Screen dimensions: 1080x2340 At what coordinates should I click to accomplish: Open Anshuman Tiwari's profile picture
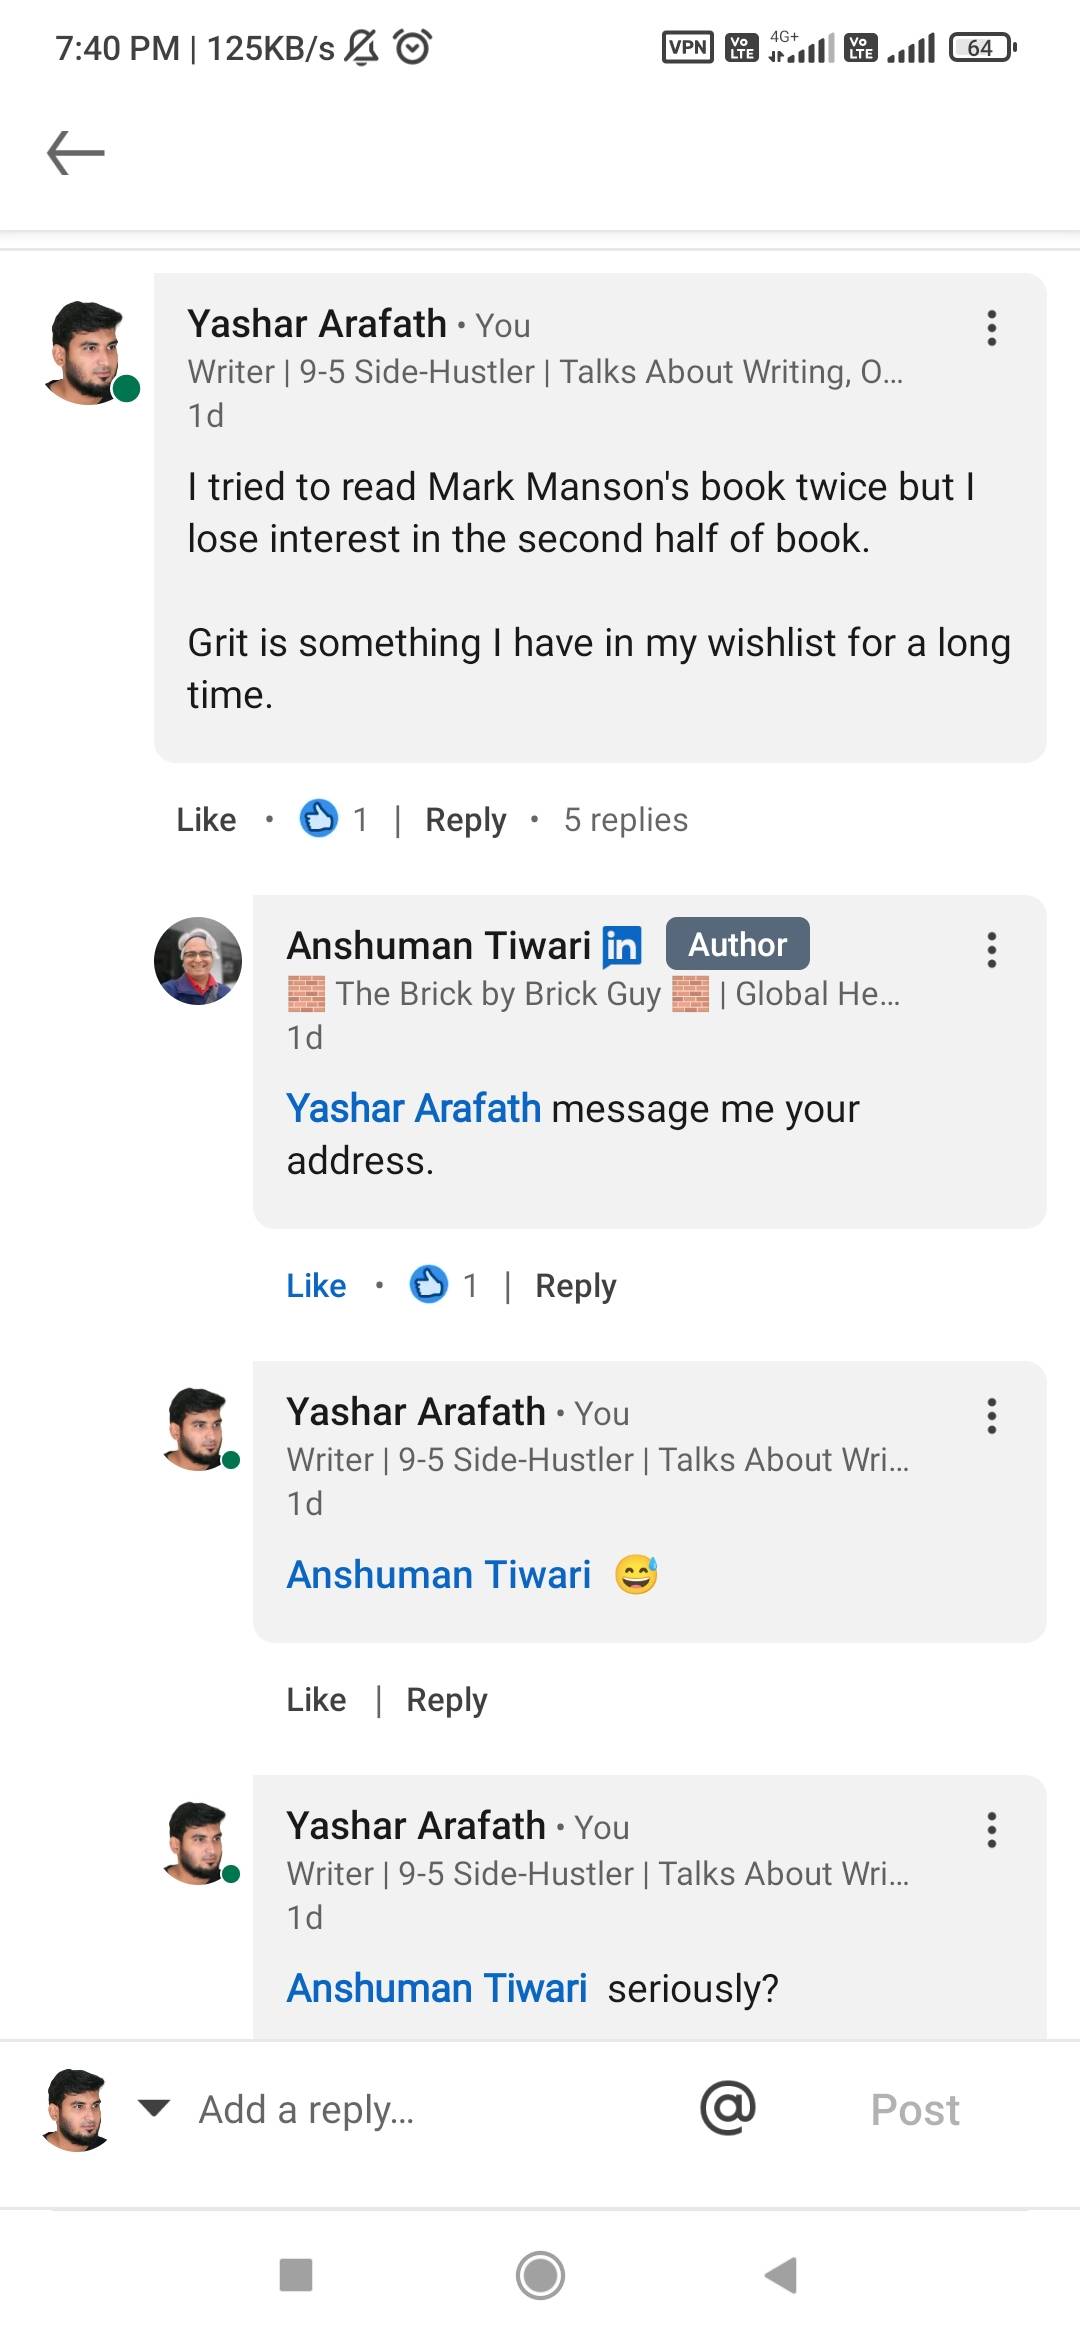pyautogui.click(x=198, y=961)
